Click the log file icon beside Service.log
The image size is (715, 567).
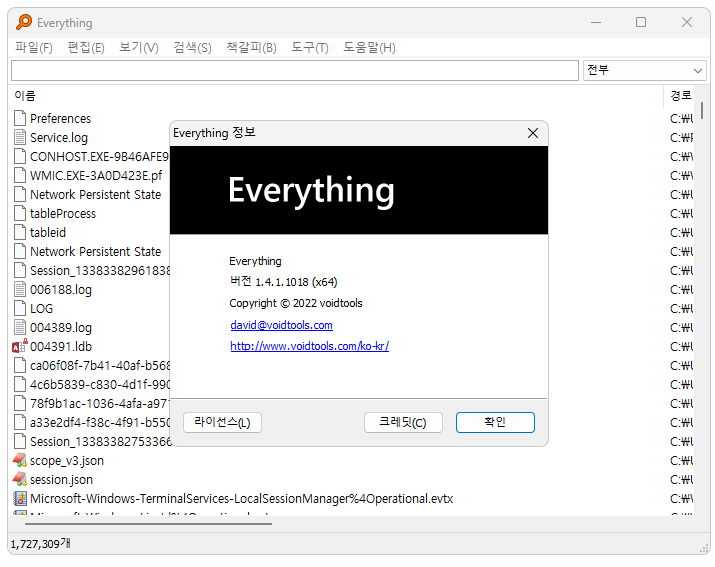pyautogui.click(x=20, y=137)
